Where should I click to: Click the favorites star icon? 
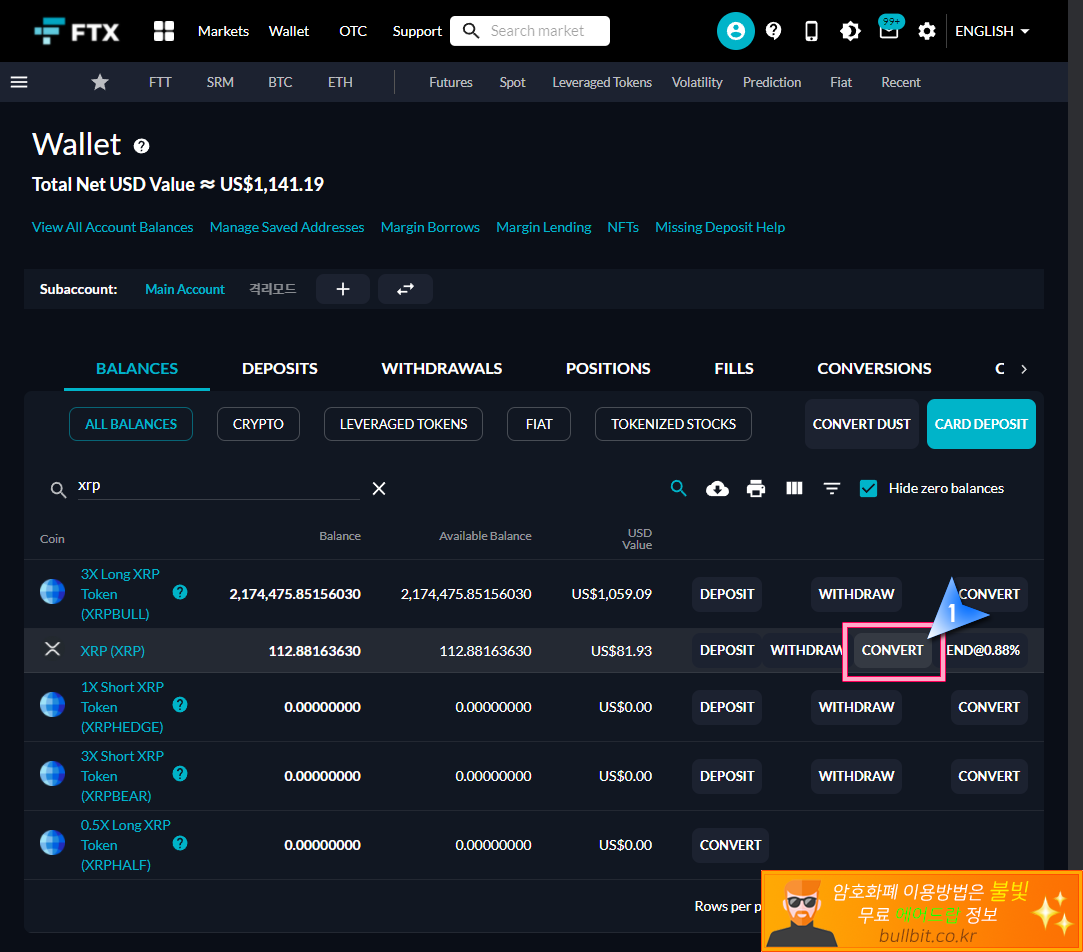coord(100,82)
